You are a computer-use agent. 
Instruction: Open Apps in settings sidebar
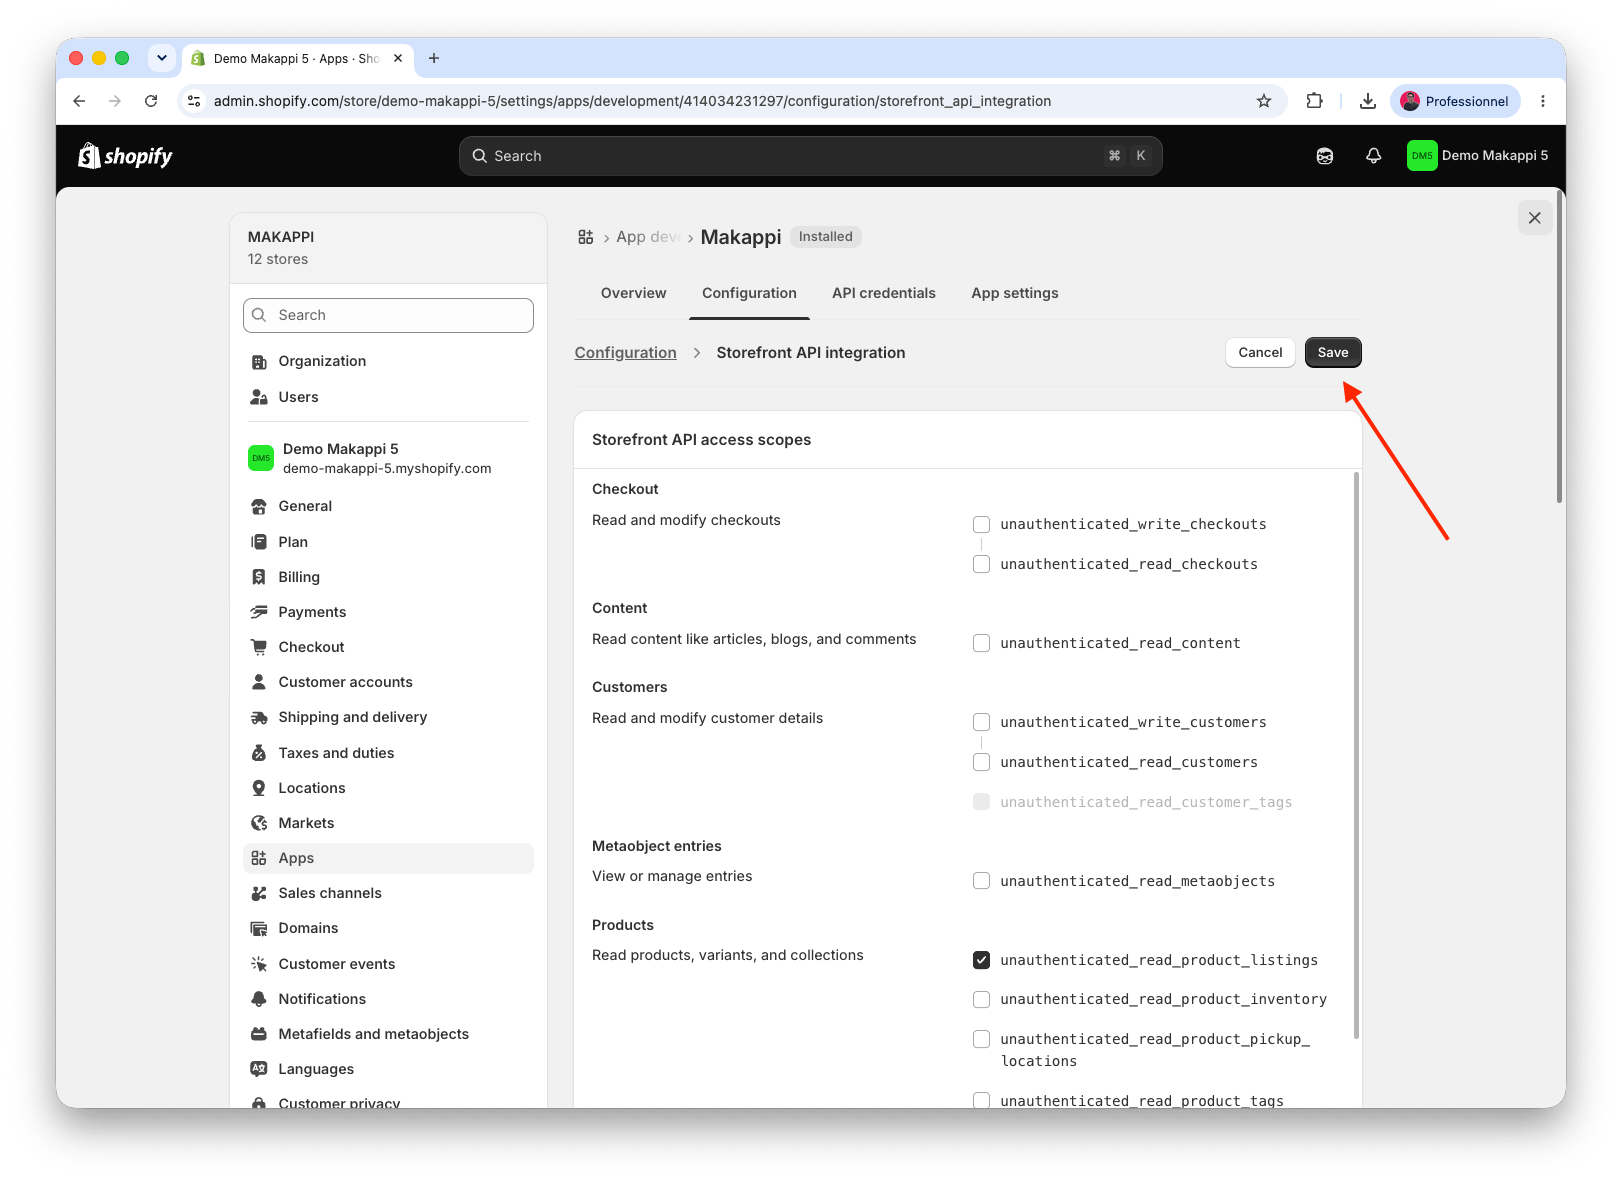coord(388,858)
